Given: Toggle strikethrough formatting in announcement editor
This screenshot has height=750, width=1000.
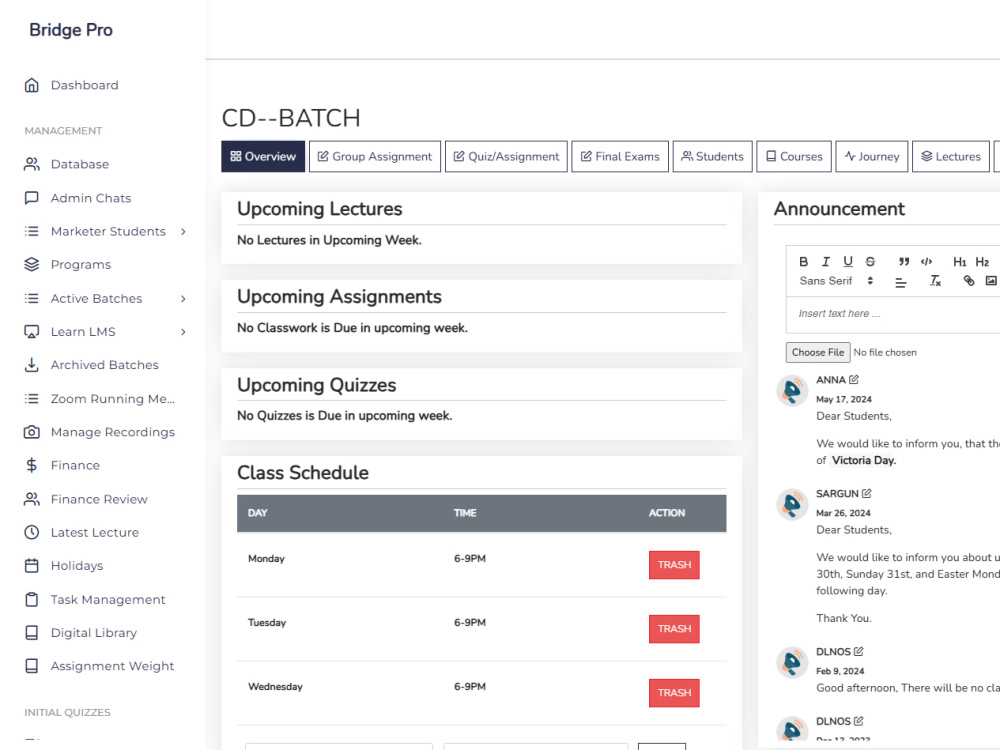Looking at the screenshot, I should [870, 261].
